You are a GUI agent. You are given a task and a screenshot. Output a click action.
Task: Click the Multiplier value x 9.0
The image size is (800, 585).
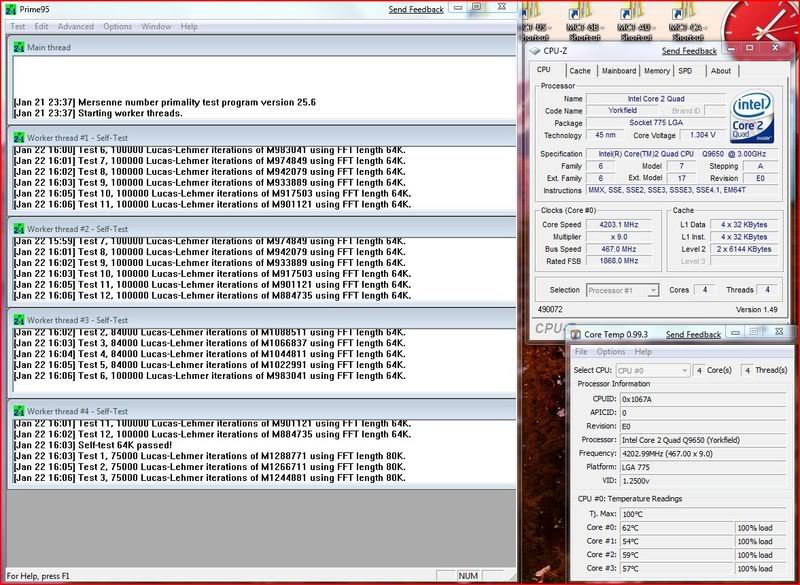pyautogui.click(x=618, y=237)
